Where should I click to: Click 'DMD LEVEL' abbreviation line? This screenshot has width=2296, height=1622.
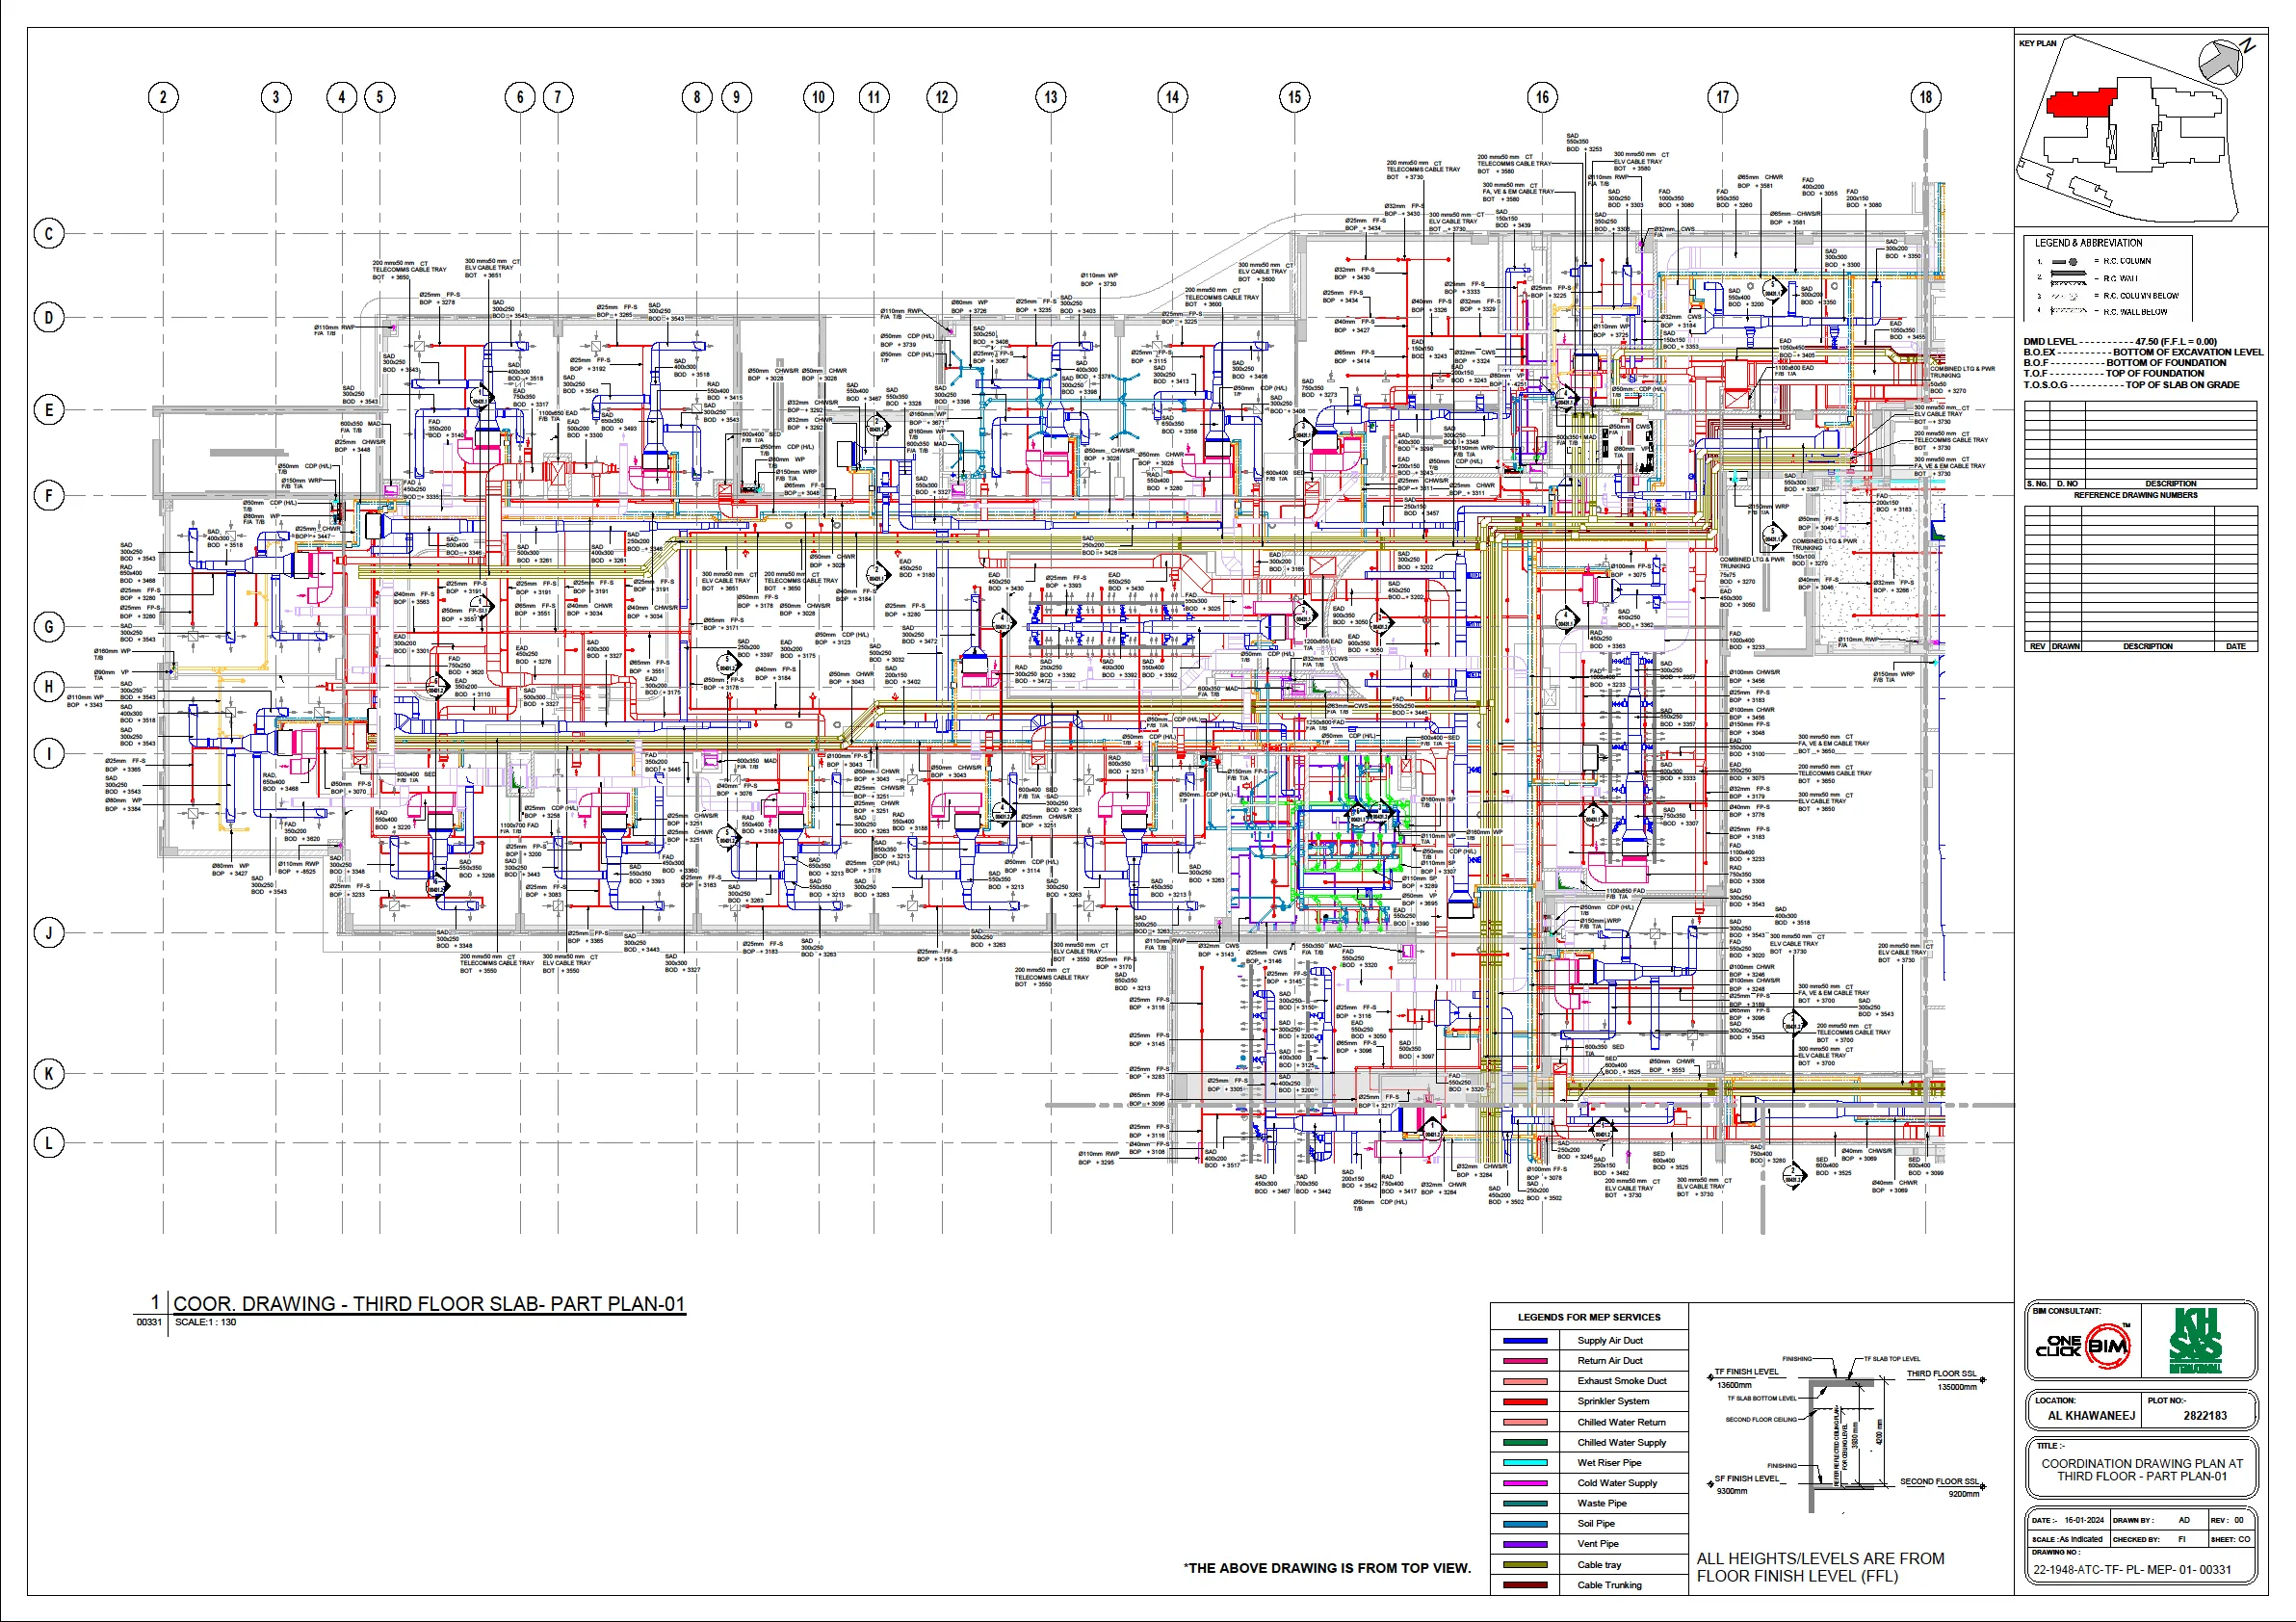(x=2120, y=342)
